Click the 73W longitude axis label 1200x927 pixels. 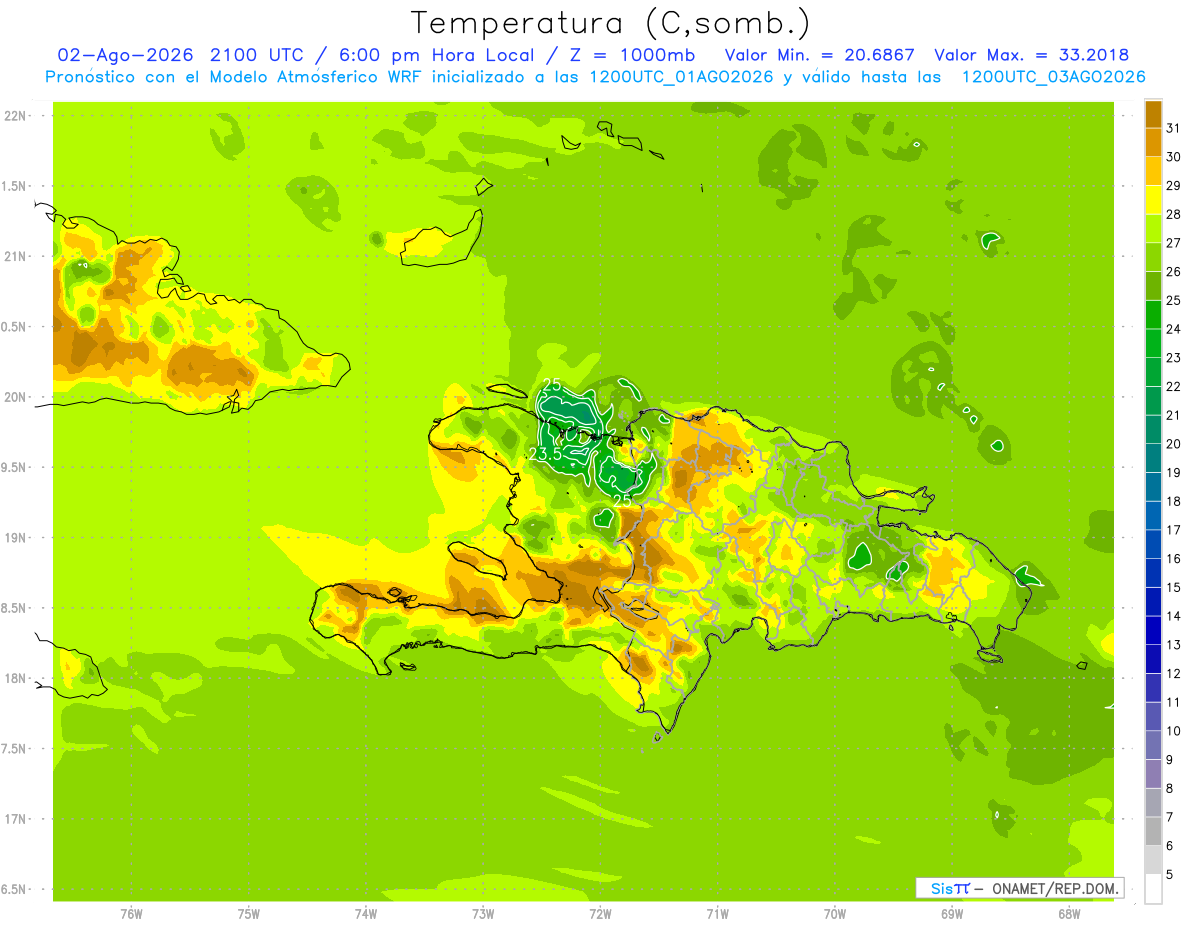coord(483,914)
